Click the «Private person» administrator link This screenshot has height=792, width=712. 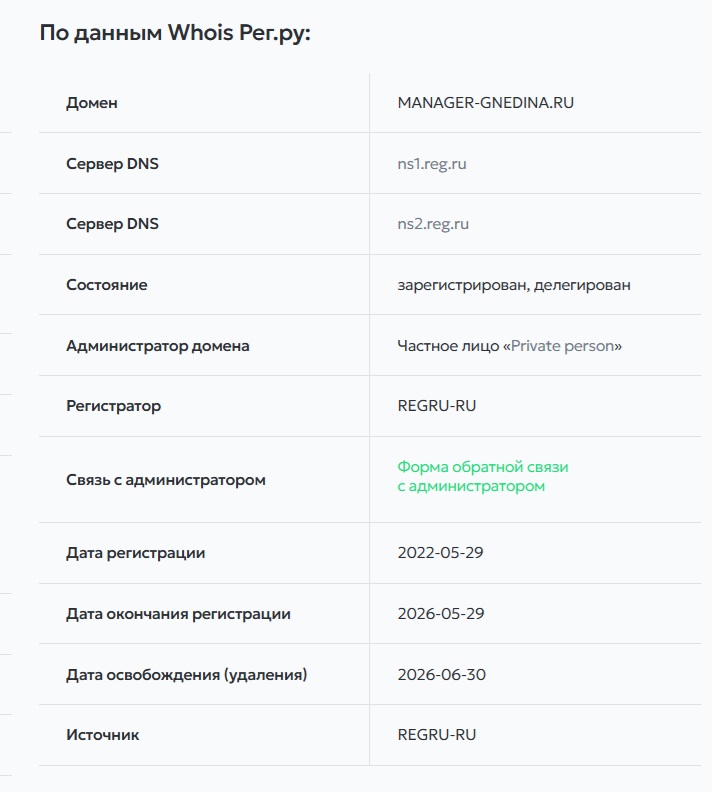(x=566, y=346)
